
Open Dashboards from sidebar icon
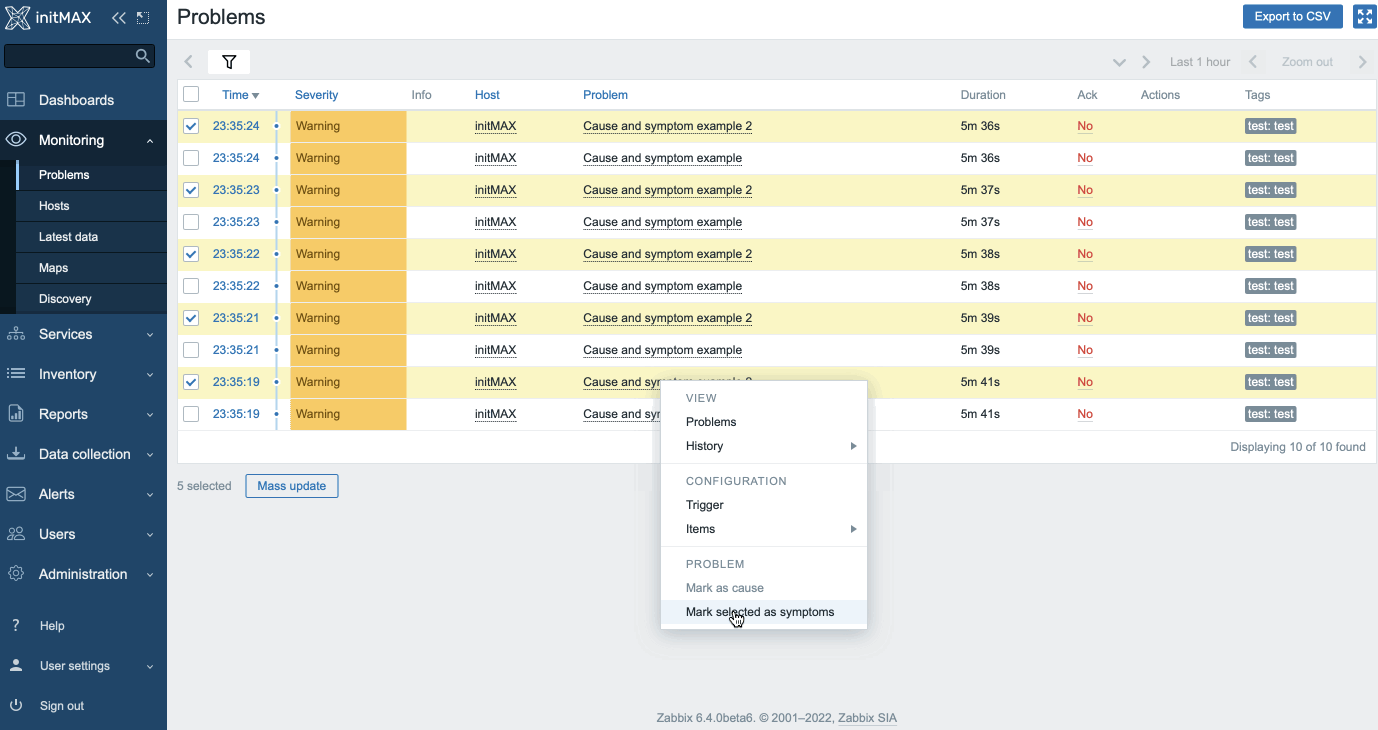click(16, 100)
